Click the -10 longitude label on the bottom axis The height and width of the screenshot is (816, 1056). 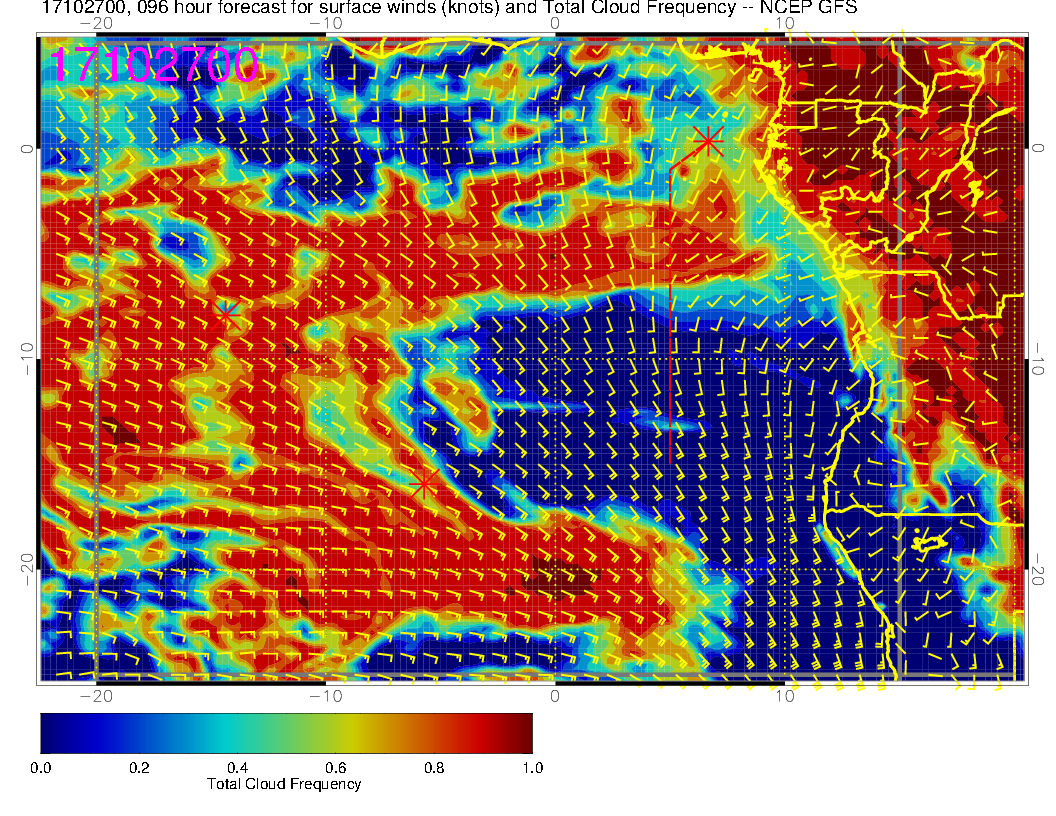325,695
